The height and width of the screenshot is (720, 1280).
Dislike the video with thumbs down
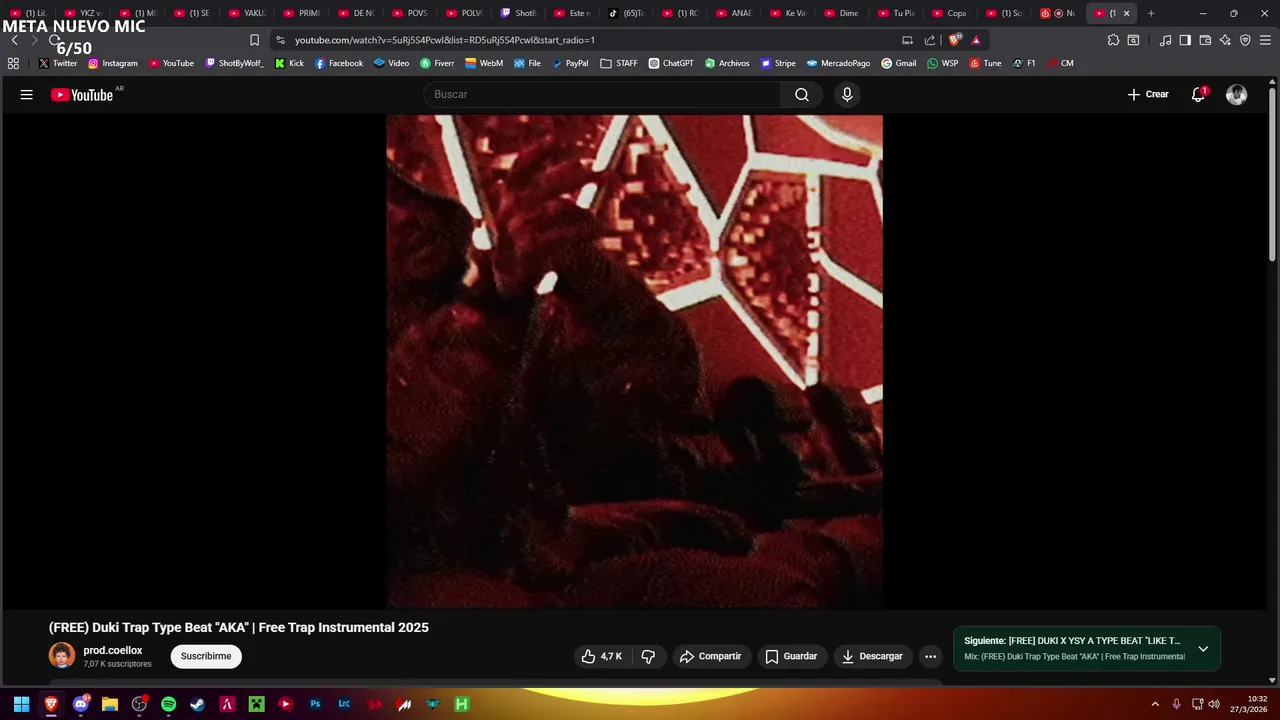point(648,656)
